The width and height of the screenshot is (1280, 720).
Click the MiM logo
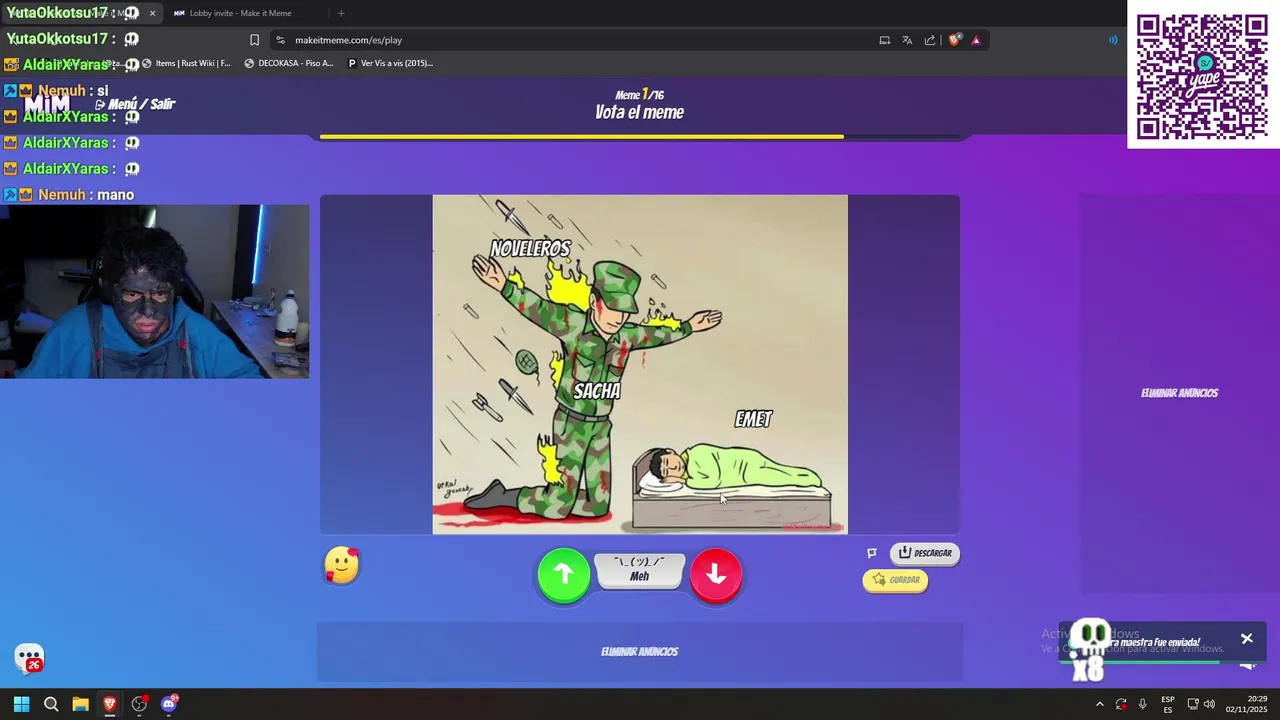click(47, 104)
